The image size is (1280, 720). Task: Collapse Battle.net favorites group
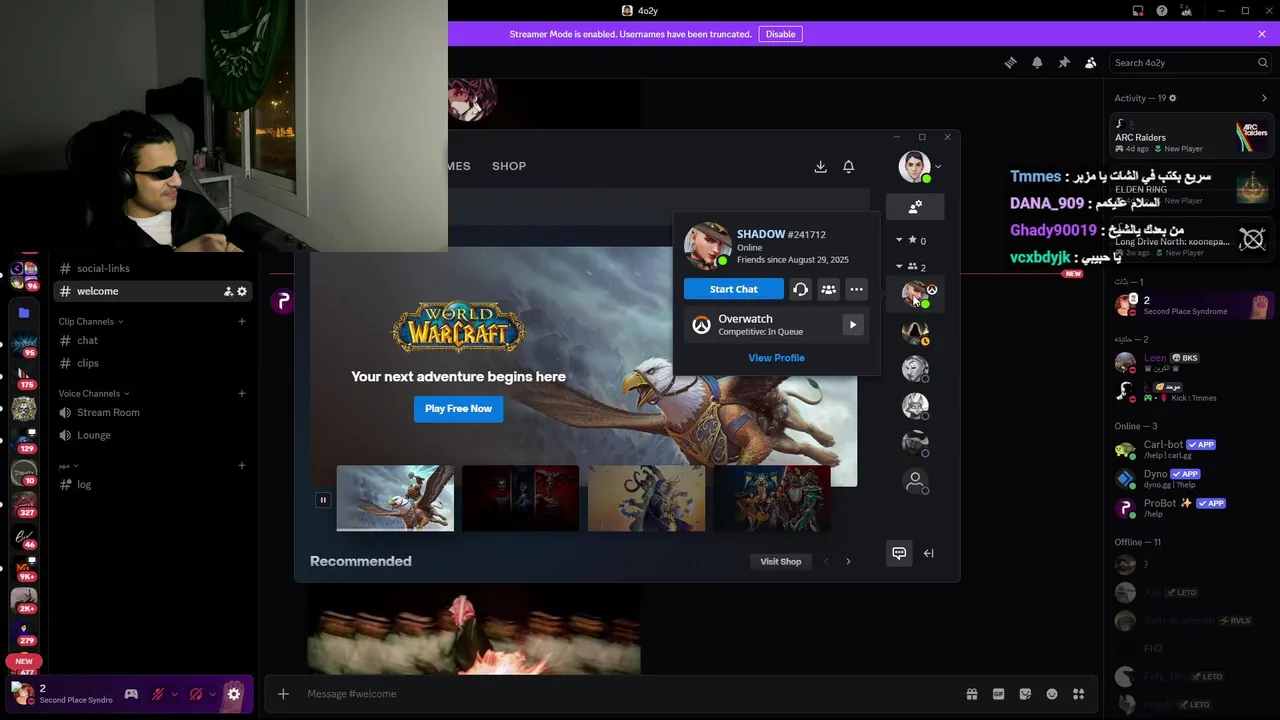tap(898, 240)
